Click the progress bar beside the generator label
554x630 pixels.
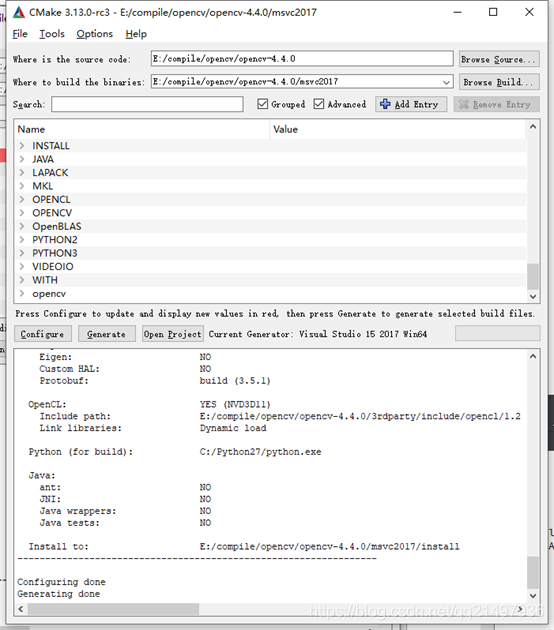[x=497, y=333]
